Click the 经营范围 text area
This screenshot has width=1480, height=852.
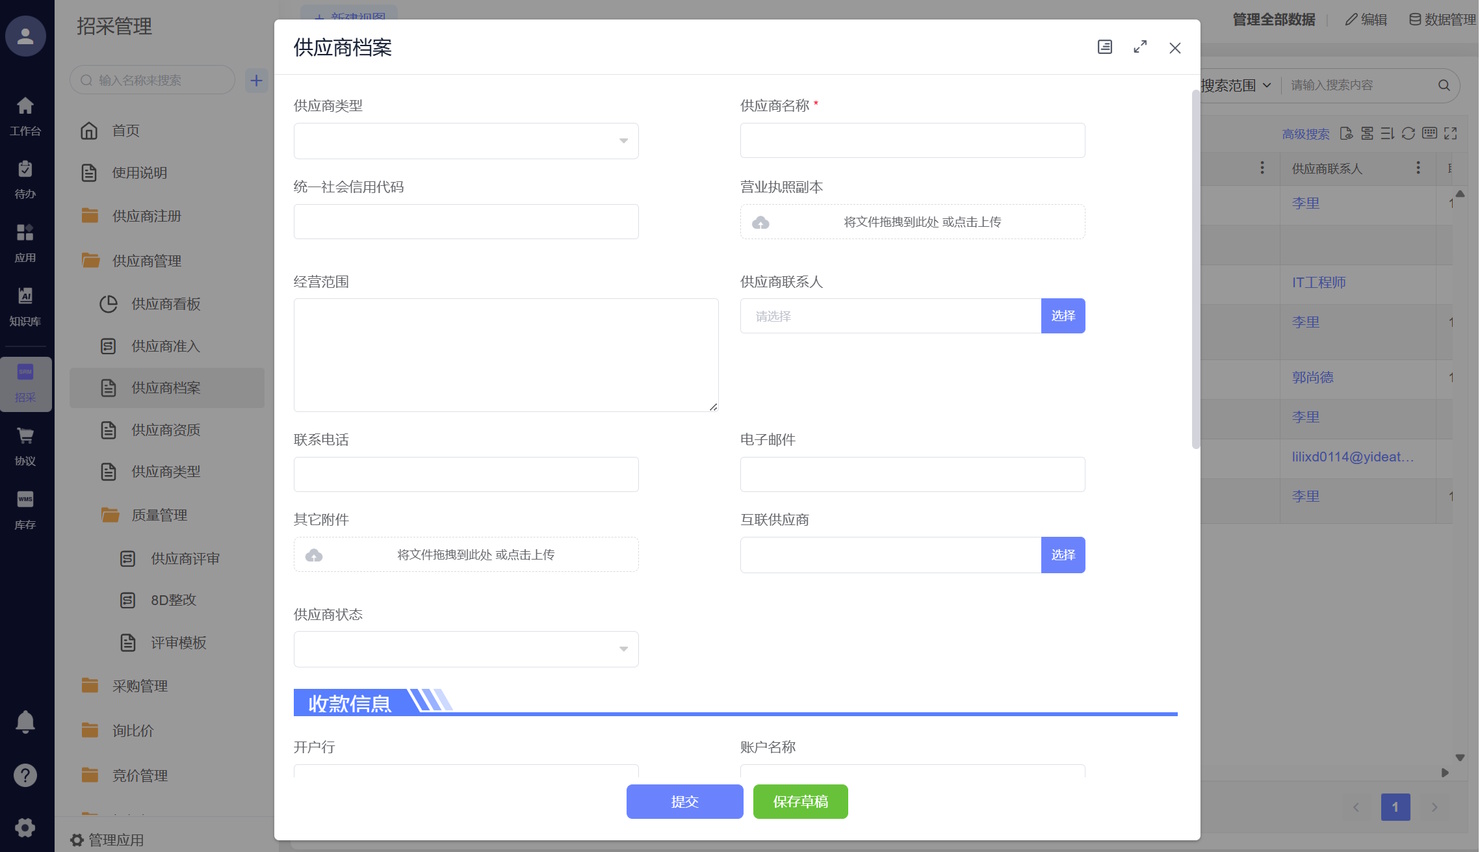[x=505, y=355]
